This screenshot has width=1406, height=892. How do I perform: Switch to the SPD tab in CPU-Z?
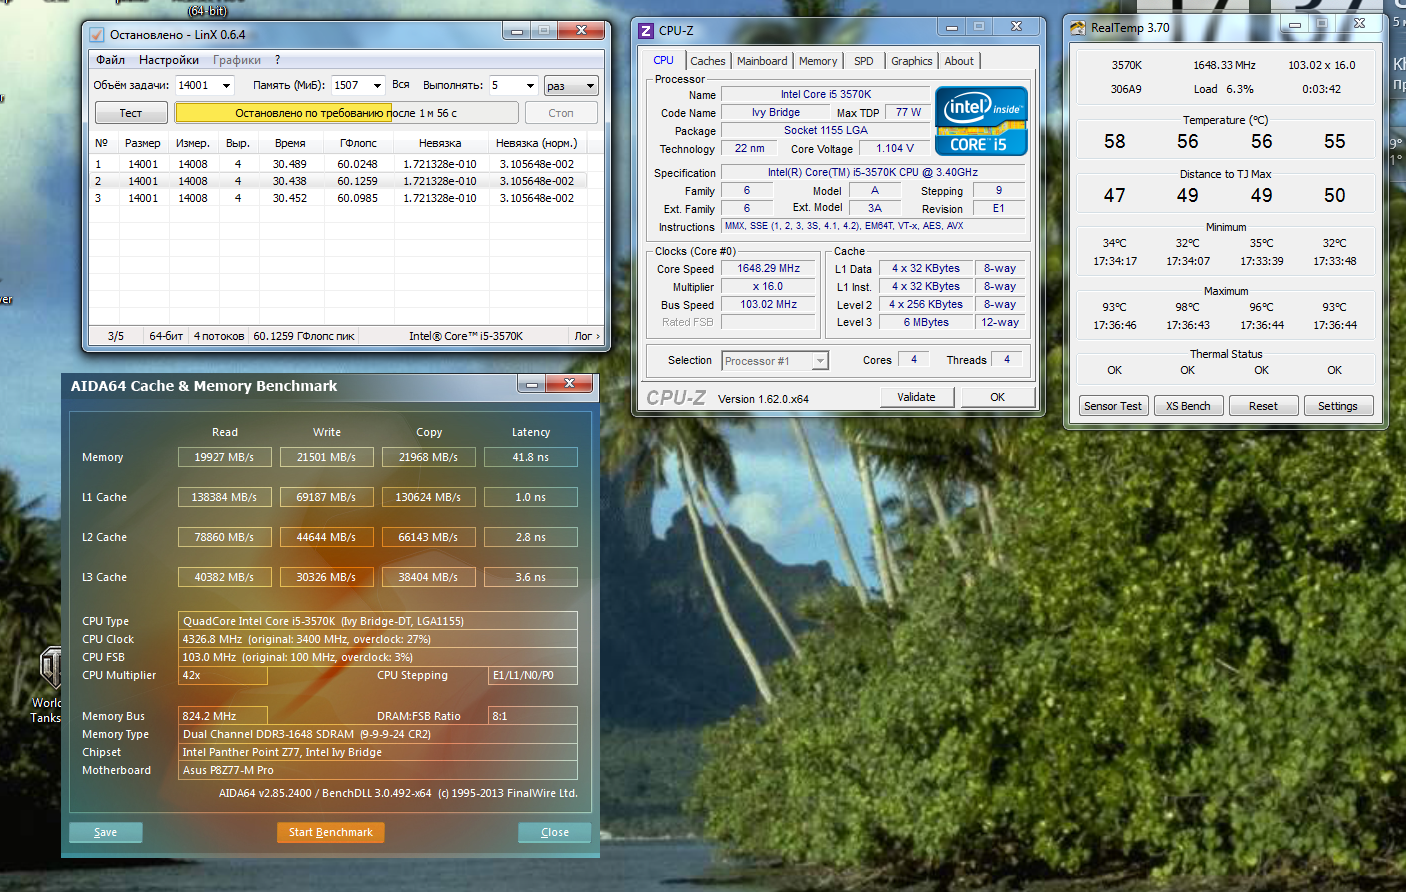pos(864,61)
